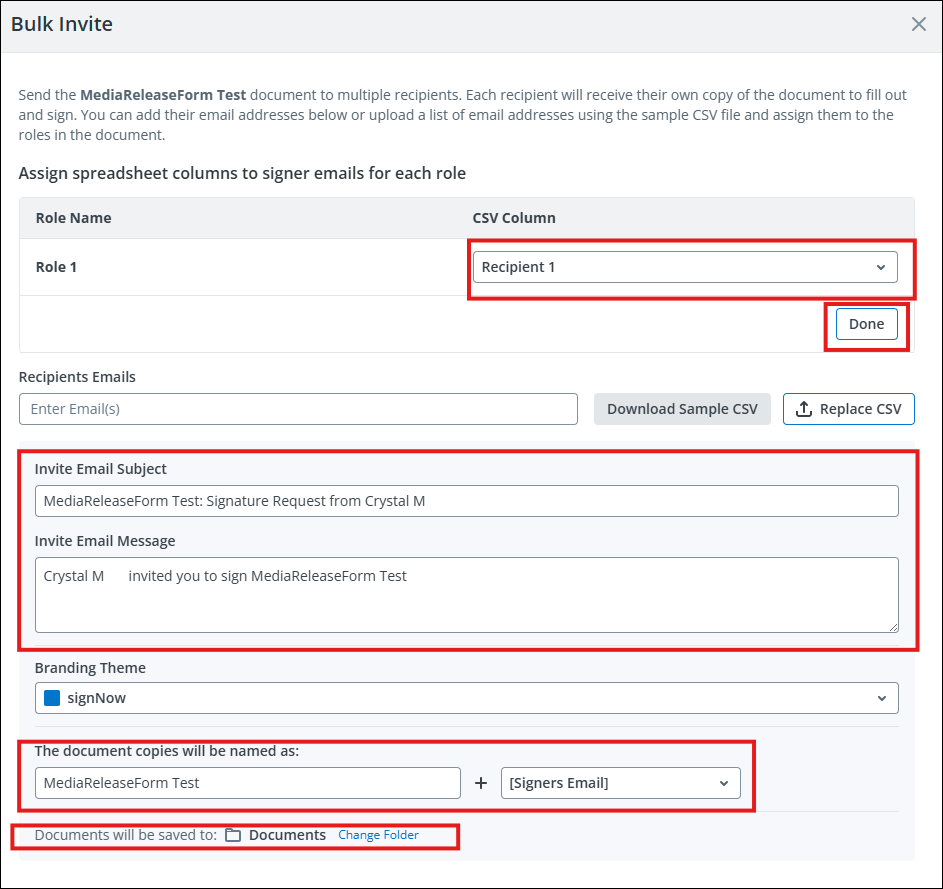Edit the document copy name field
943x889 pixels.
tap(248, 783)
